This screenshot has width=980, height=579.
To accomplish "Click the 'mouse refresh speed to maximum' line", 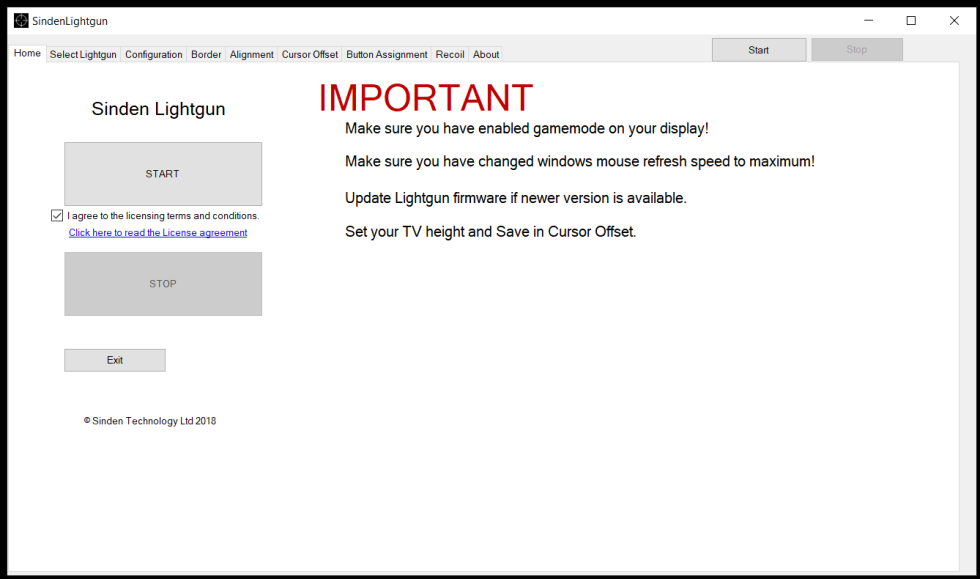I will click(580, 161).
